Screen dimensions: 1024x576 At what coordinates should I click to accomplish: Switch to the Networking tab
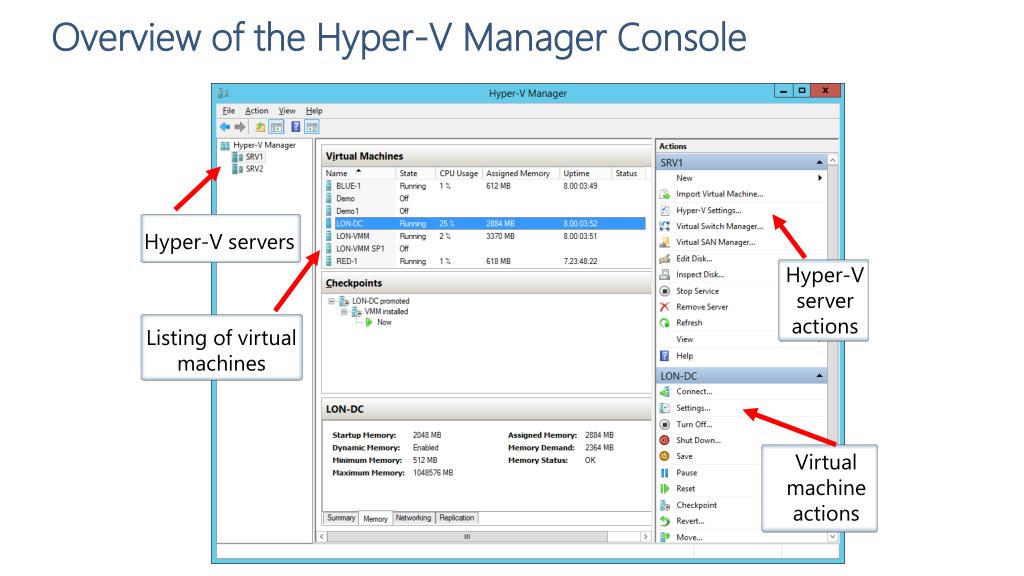click(413, 518)
